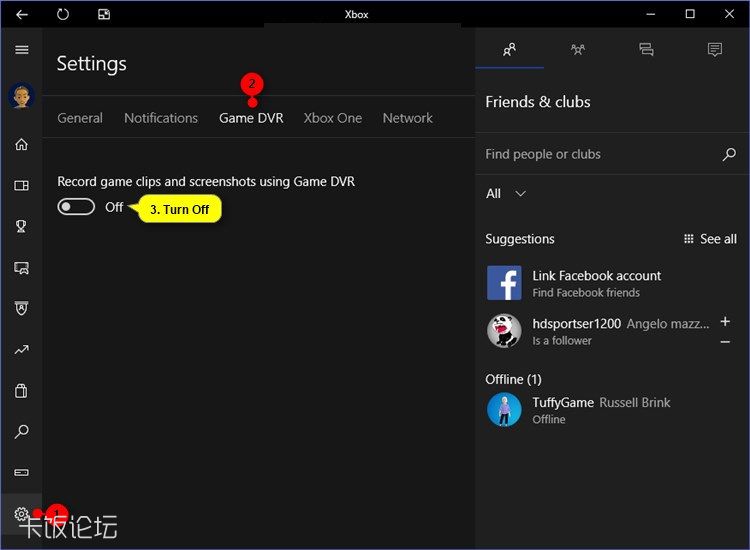Maximize the Xbox window
The width and height of the screenshot is (750, 550).
(690, 14)
